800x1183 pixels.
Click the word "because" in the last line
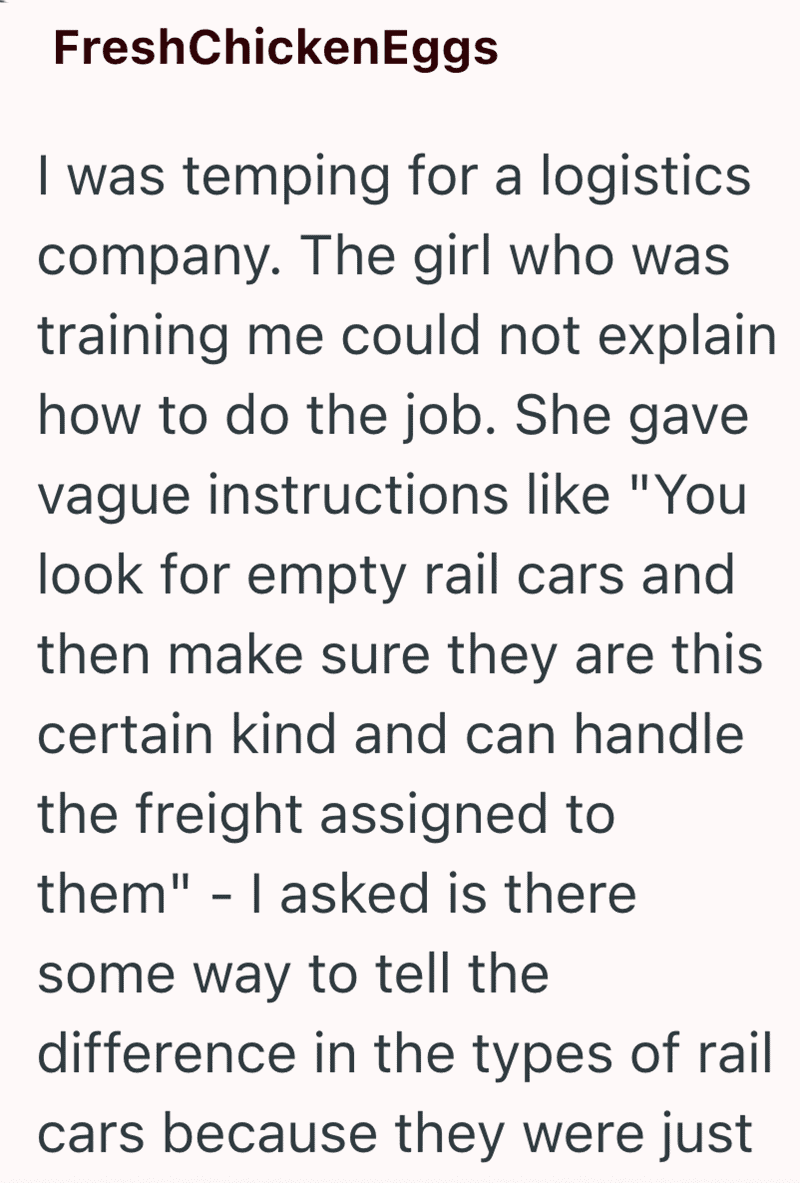click(x=271, y=1134)
